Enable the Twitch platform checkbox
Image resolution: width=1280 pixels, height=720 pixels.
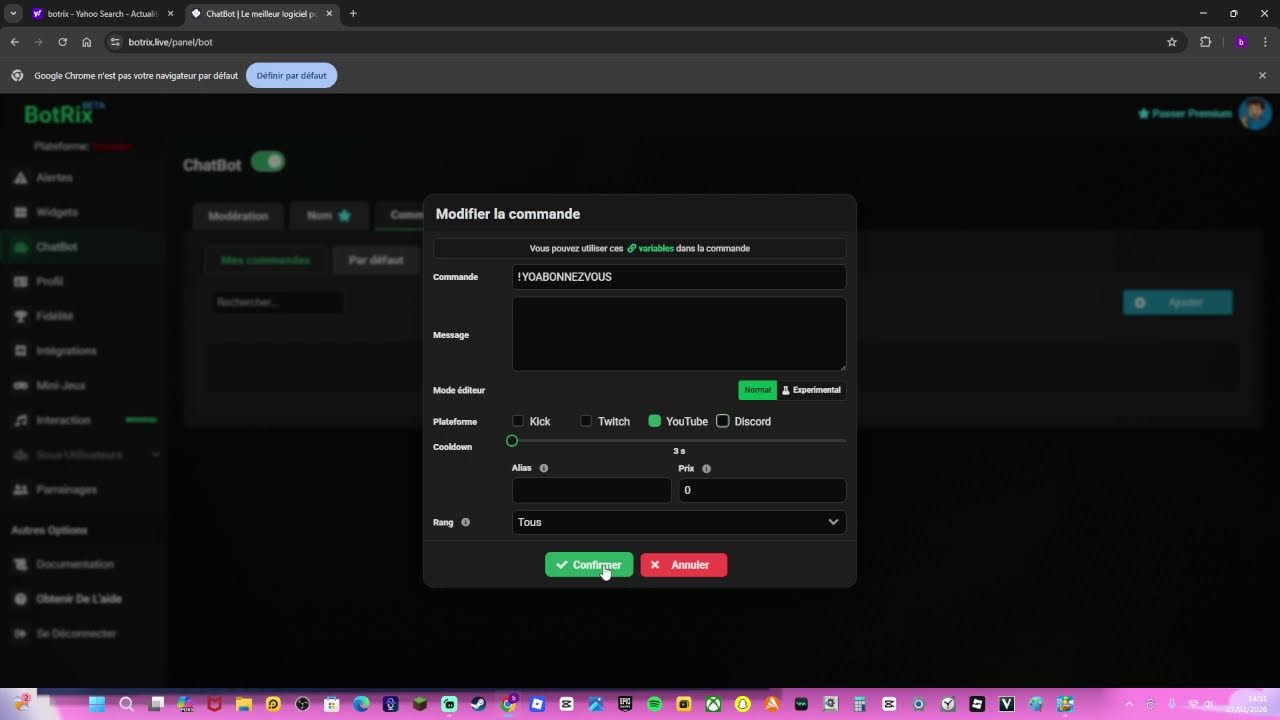(586, 421)
